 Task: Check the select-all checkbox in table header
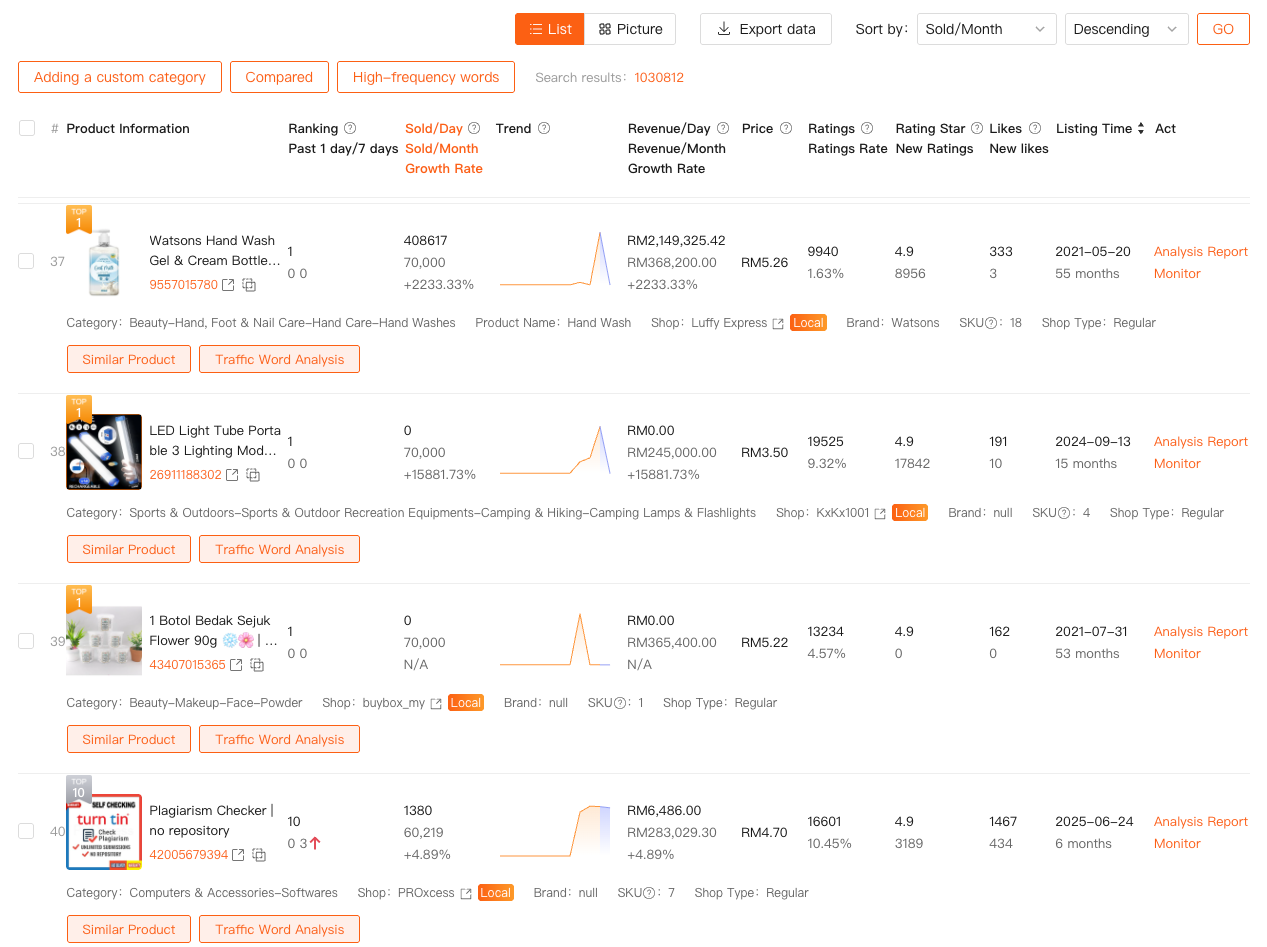click(27, 128)
